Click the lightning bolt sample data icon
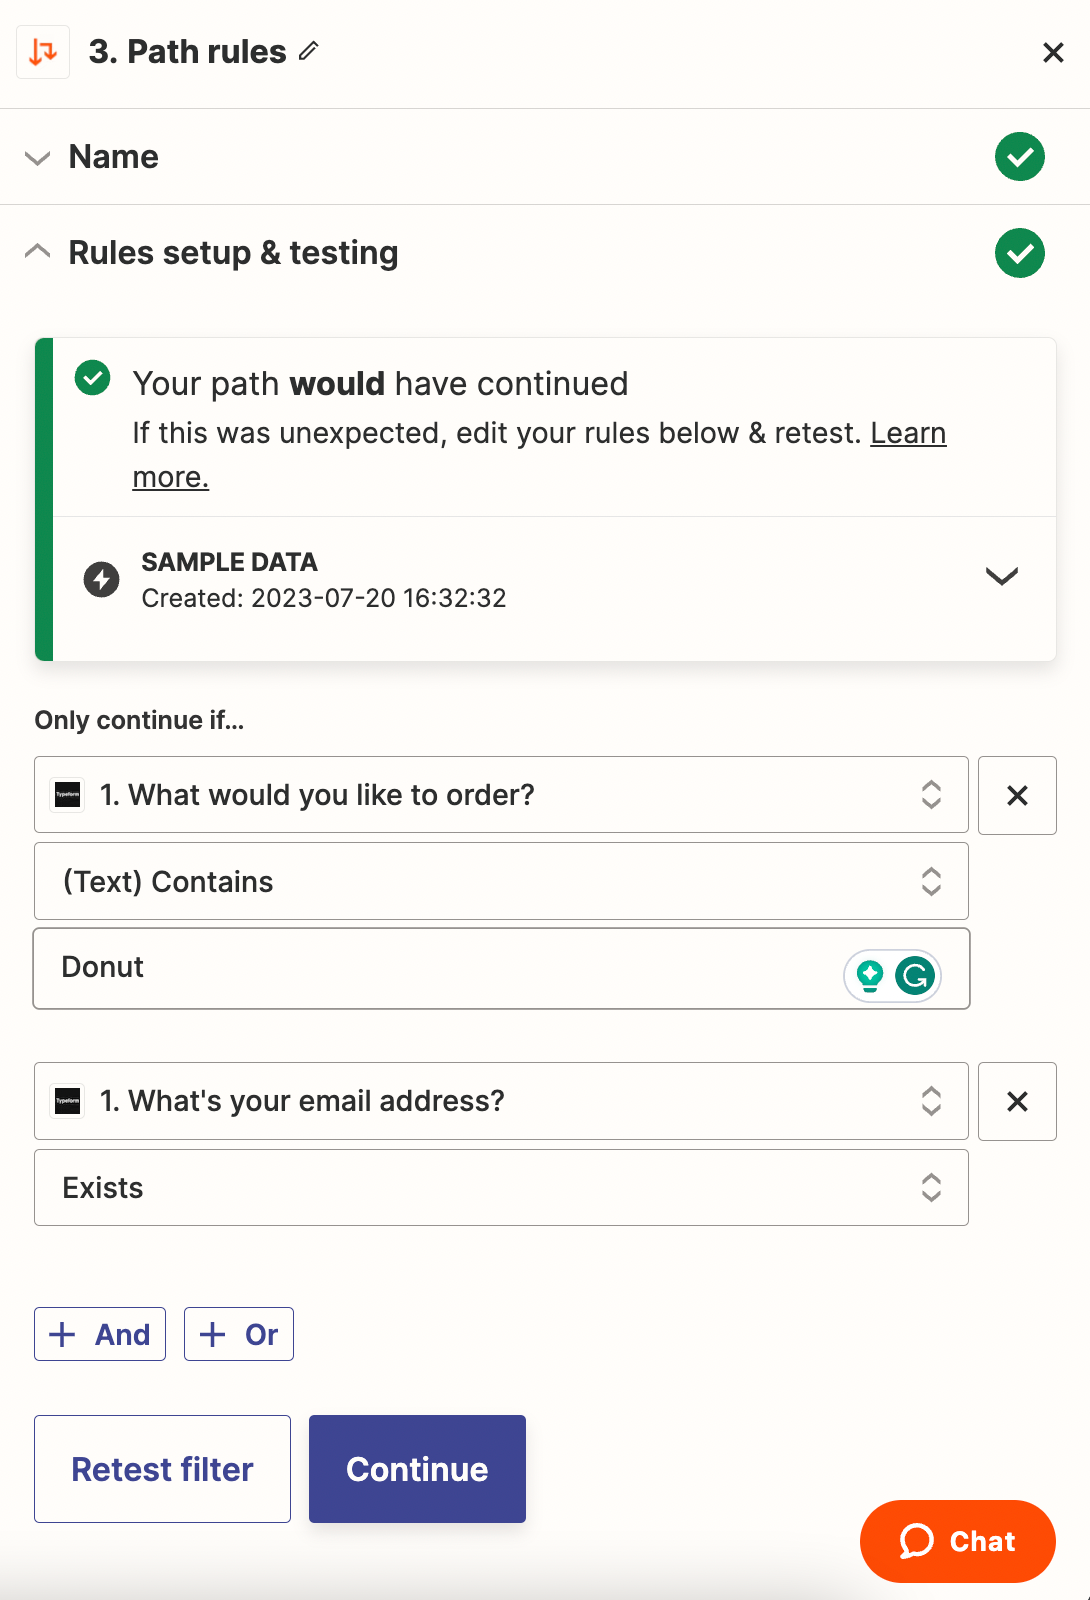This screenshot has height=1600, width=1090. pos(101,579)
